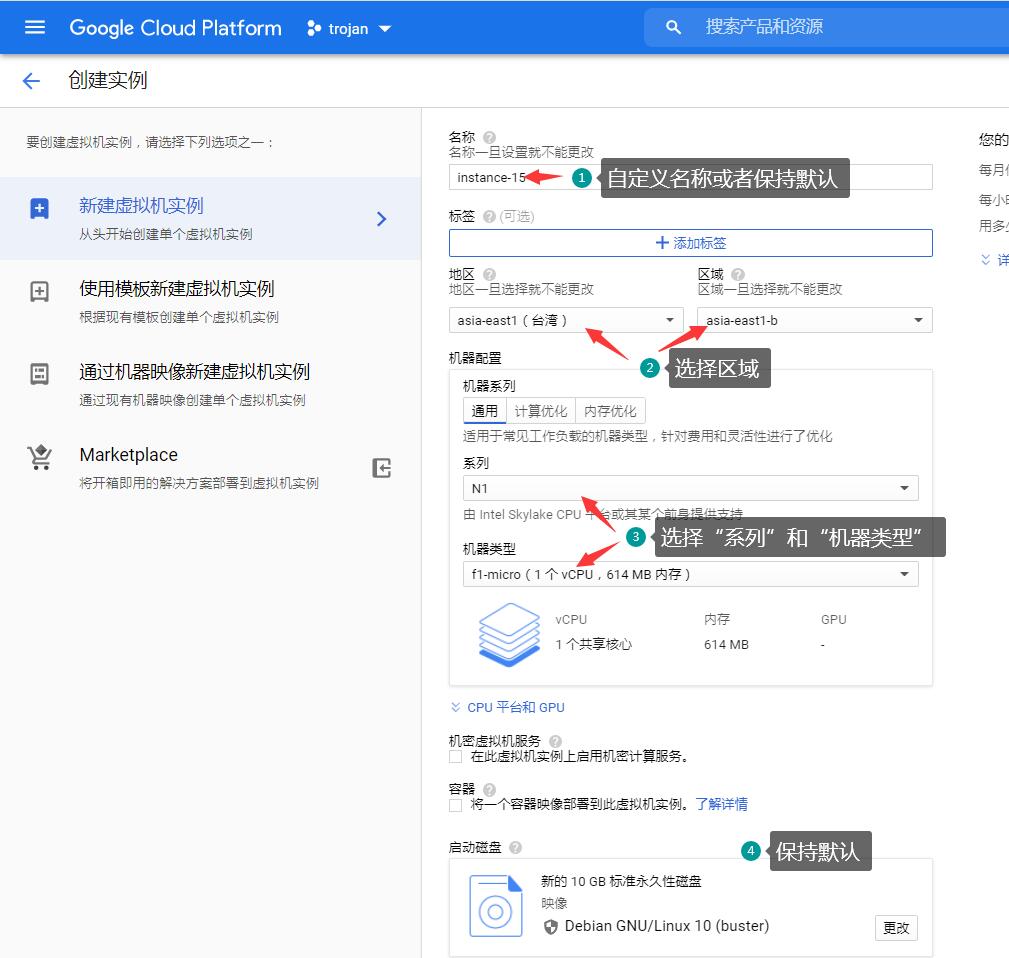This screenshot has height=958, width=1009.
Task: Click the Debian shield icon
Action: click(x=550, y=926)
